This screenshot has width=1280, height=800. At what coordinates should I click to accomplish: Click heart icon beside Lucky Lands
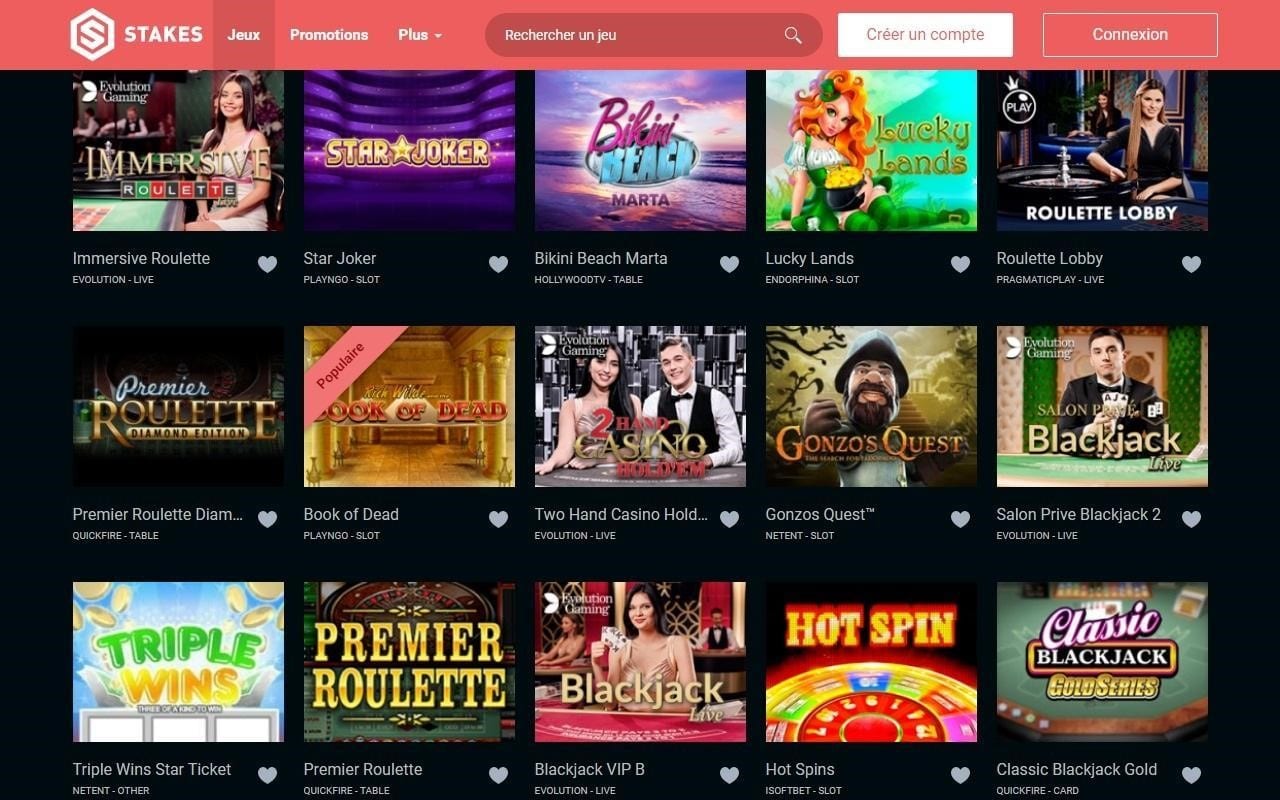pyautogui.click(x=960, y=264)
